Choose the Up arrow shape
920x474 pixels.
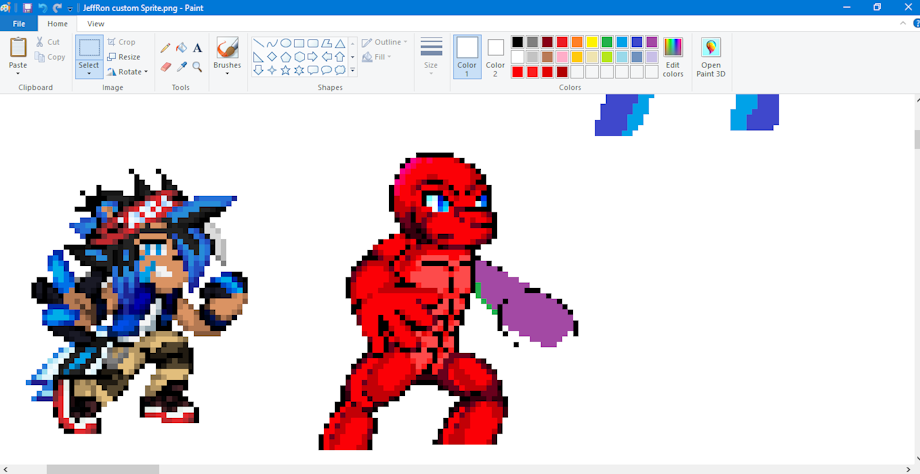(x=340, y=57)
